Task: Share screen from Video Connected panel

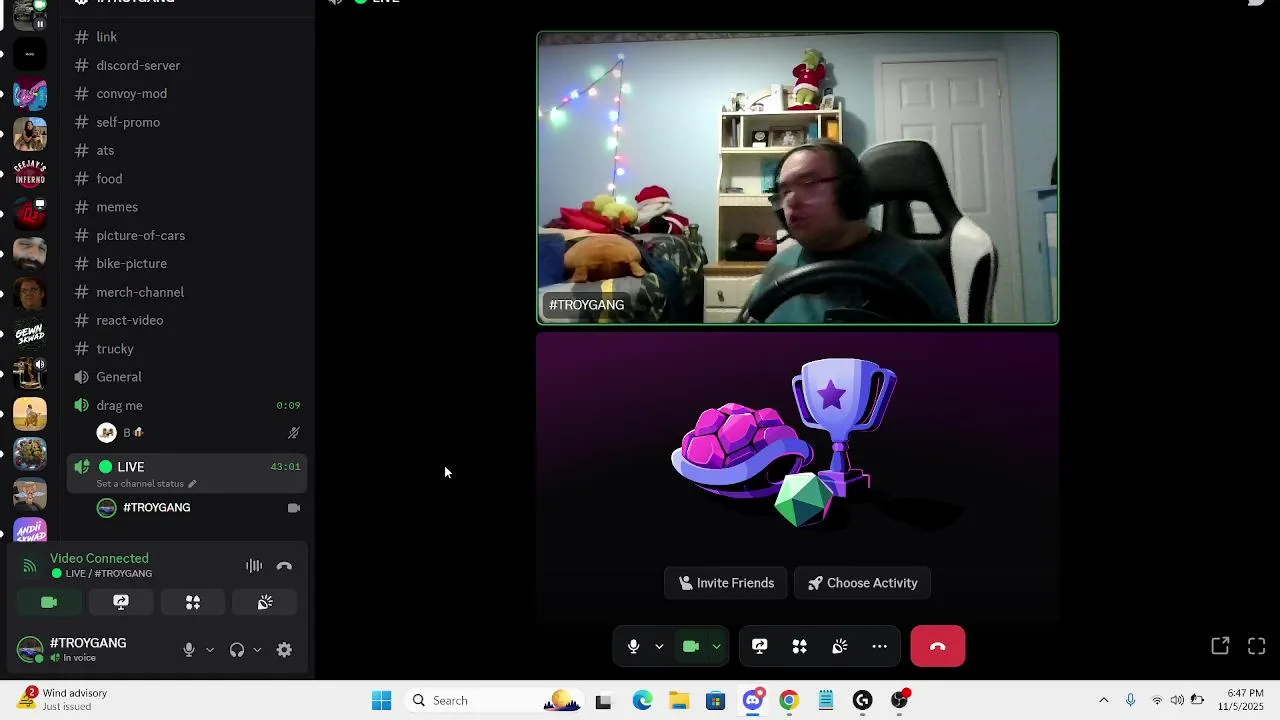Action: pyautogui.click(x=121, y=602)
